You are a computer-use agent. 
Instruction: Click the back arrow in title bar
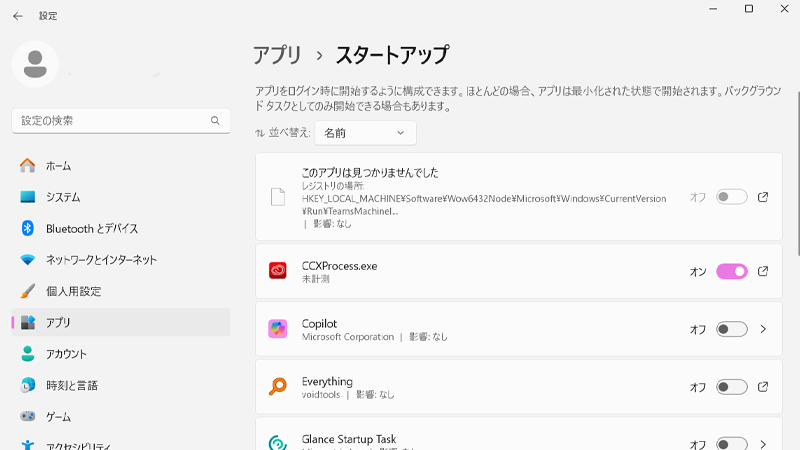pos(18,16)
